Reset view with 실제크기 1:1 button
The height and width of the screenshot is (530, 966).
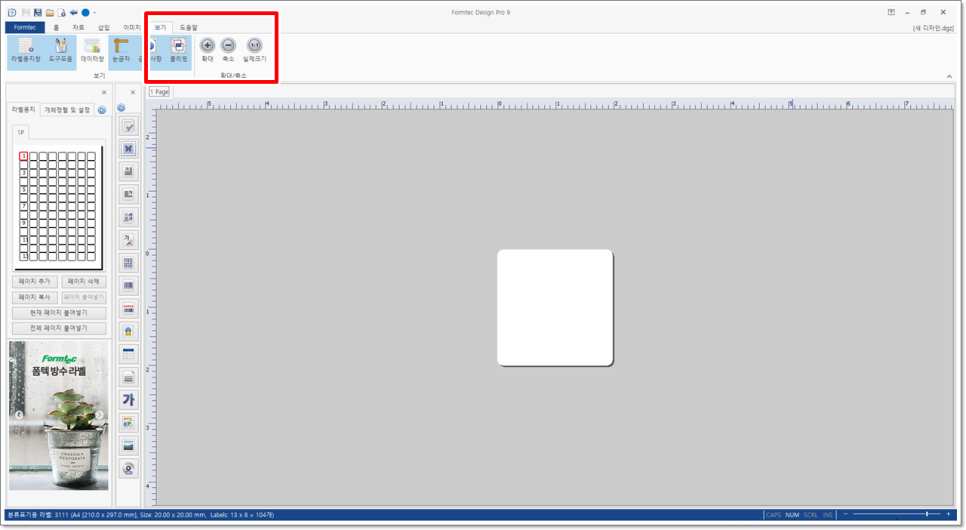254,50
